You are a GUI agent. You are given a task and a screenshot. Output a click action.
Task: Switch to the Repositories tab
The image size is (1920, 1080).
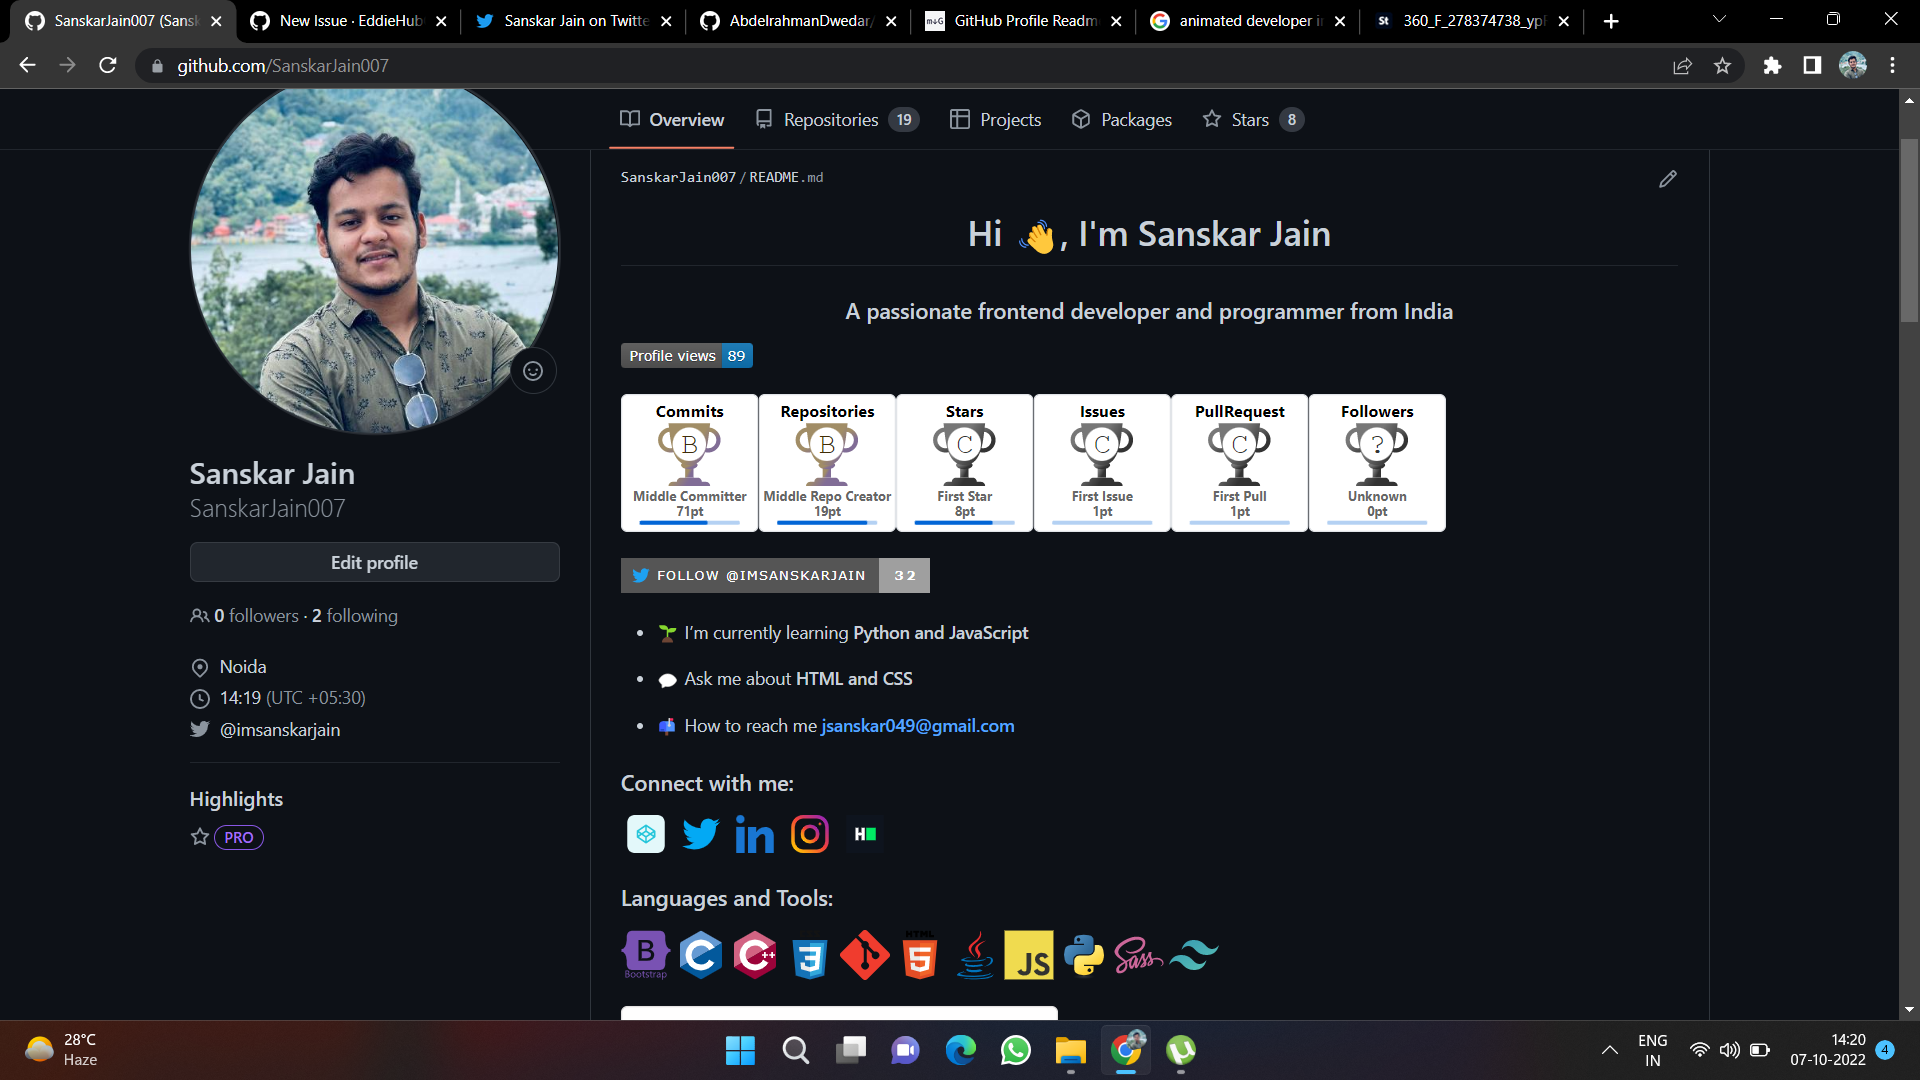point(831,119)
